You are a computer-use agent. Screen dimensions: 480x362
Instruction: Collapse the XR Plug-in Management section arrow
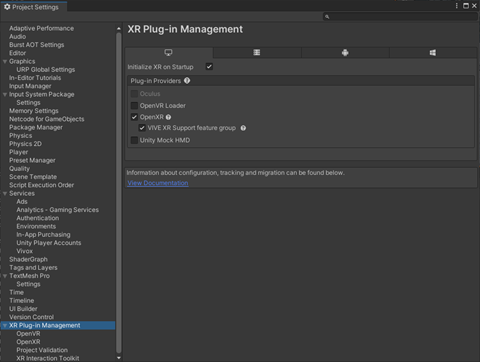5,326
